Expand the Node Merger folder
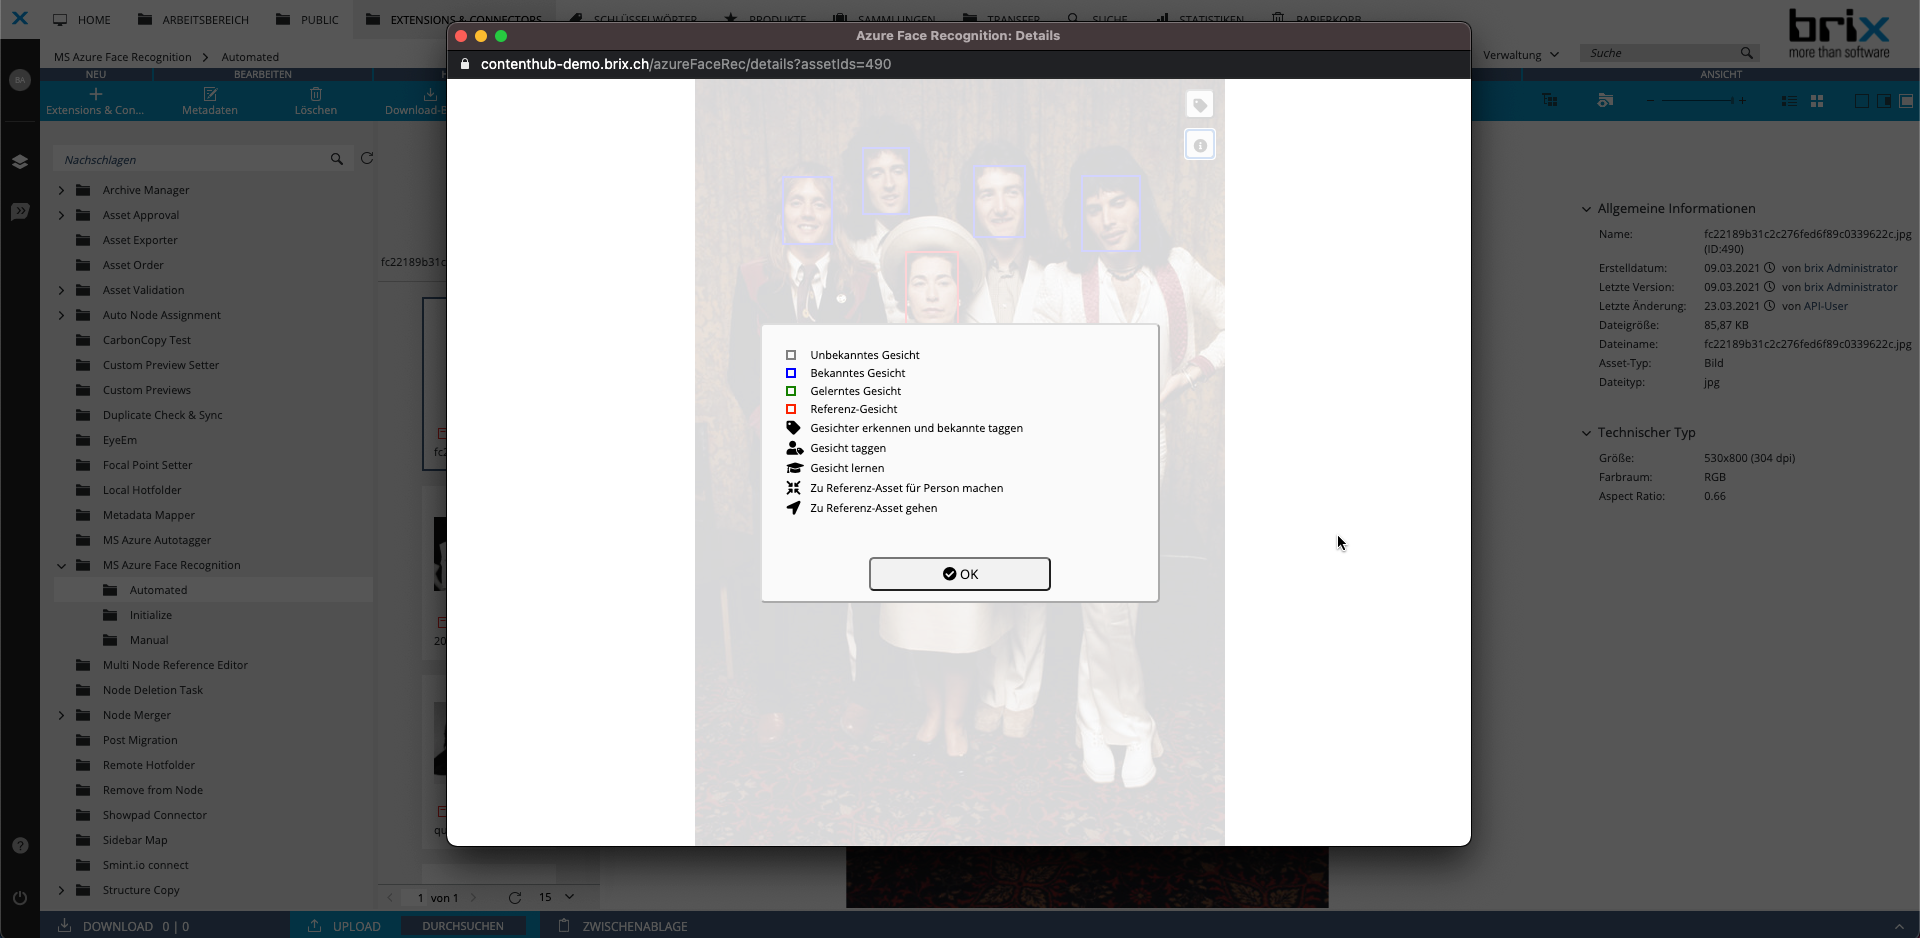1920x938 pixels. (61, 715)
